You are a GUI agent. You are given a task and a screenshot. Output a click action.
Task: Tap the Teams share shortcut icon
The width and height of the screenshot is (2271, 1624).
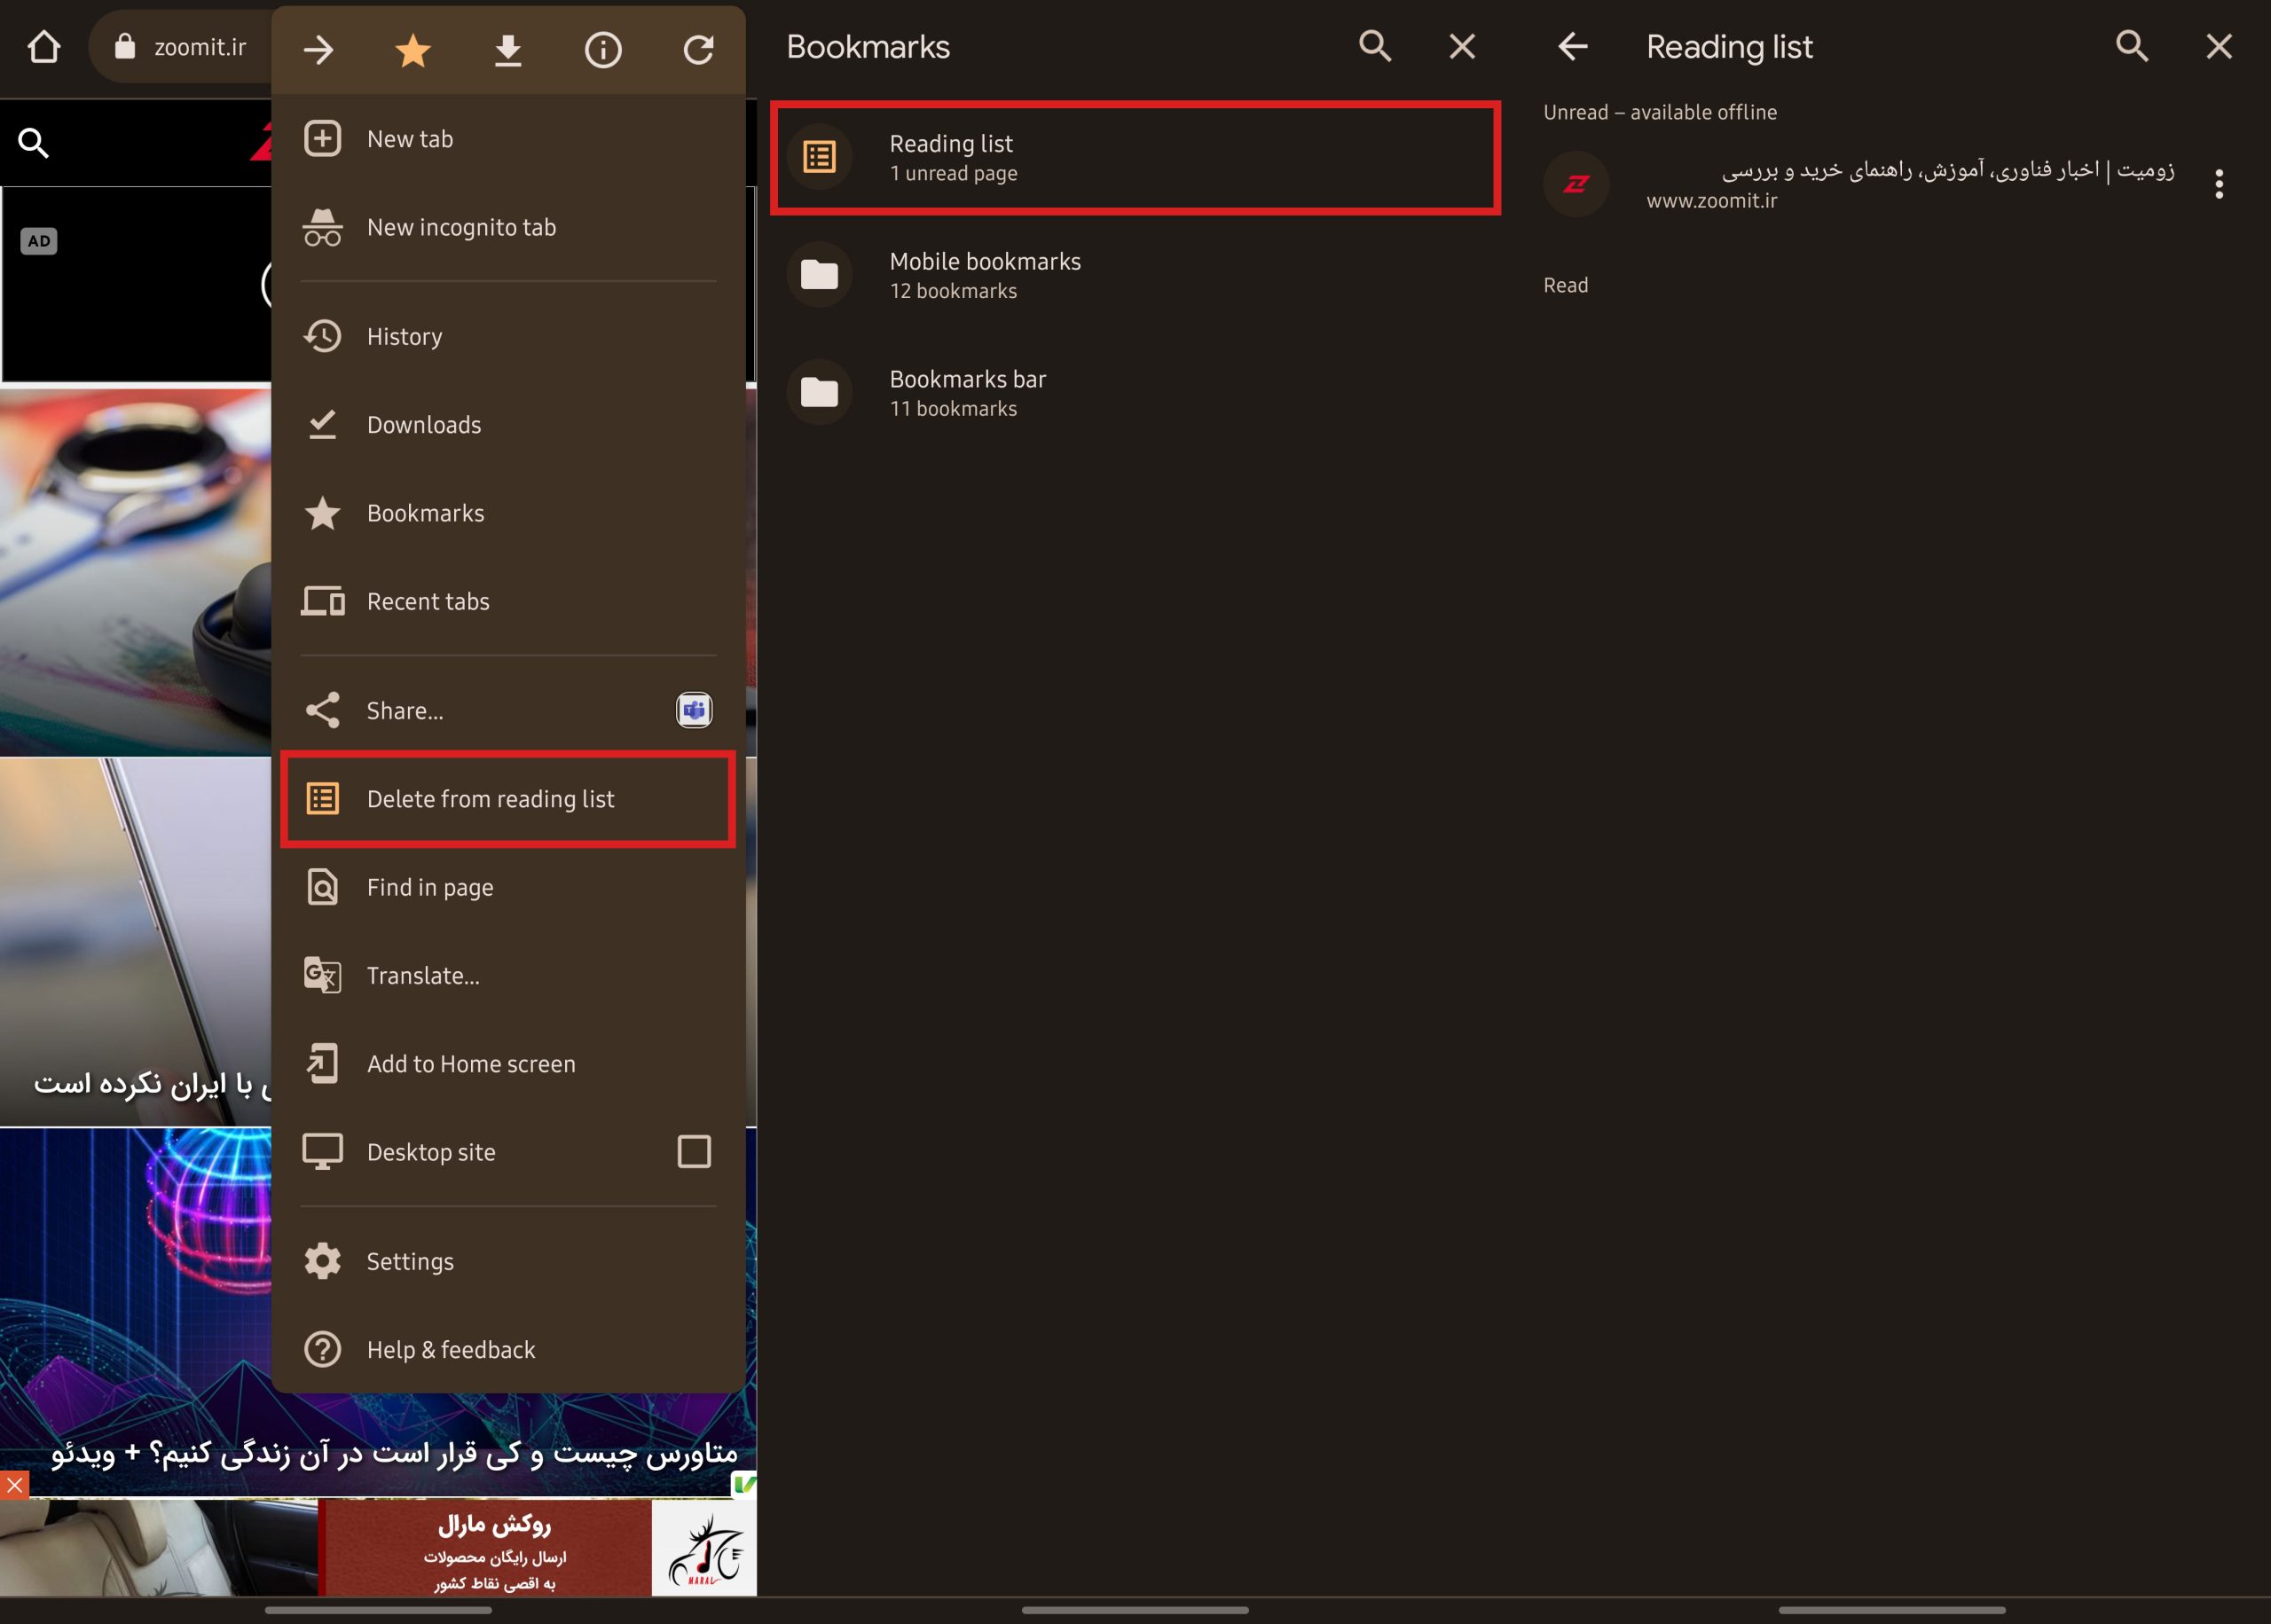(694, 710)
